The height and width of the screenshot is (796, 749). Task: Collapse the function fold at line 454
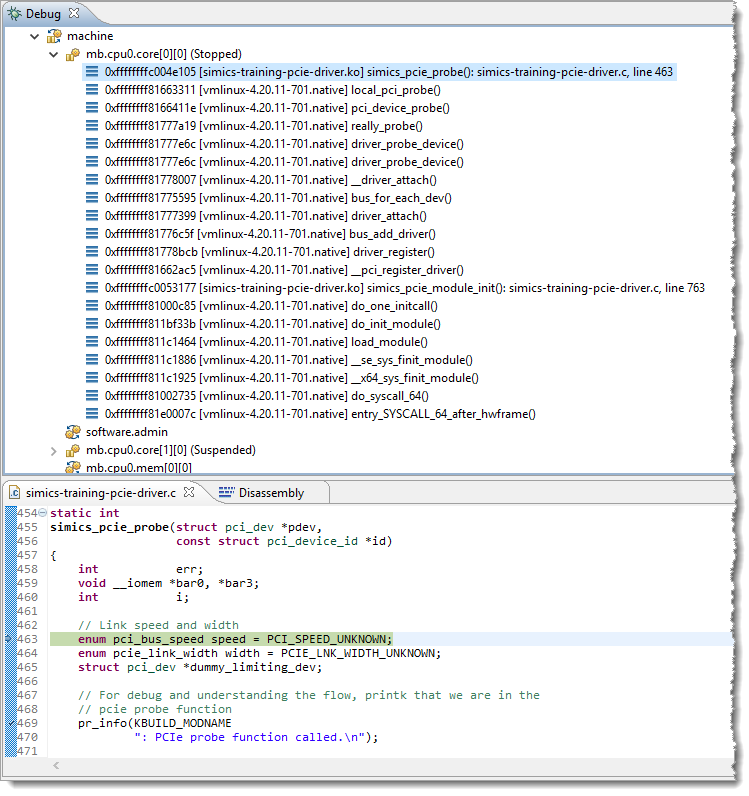pos(43,514)
